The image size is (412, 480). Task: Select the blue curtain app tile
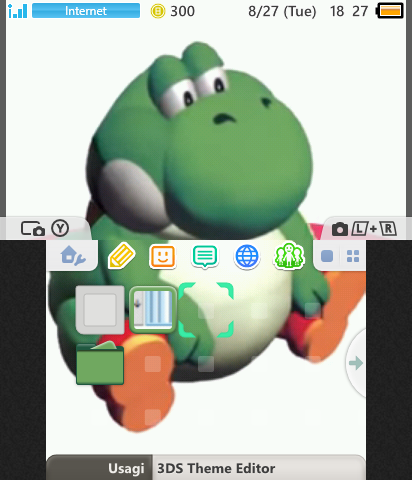click(153, 310)
